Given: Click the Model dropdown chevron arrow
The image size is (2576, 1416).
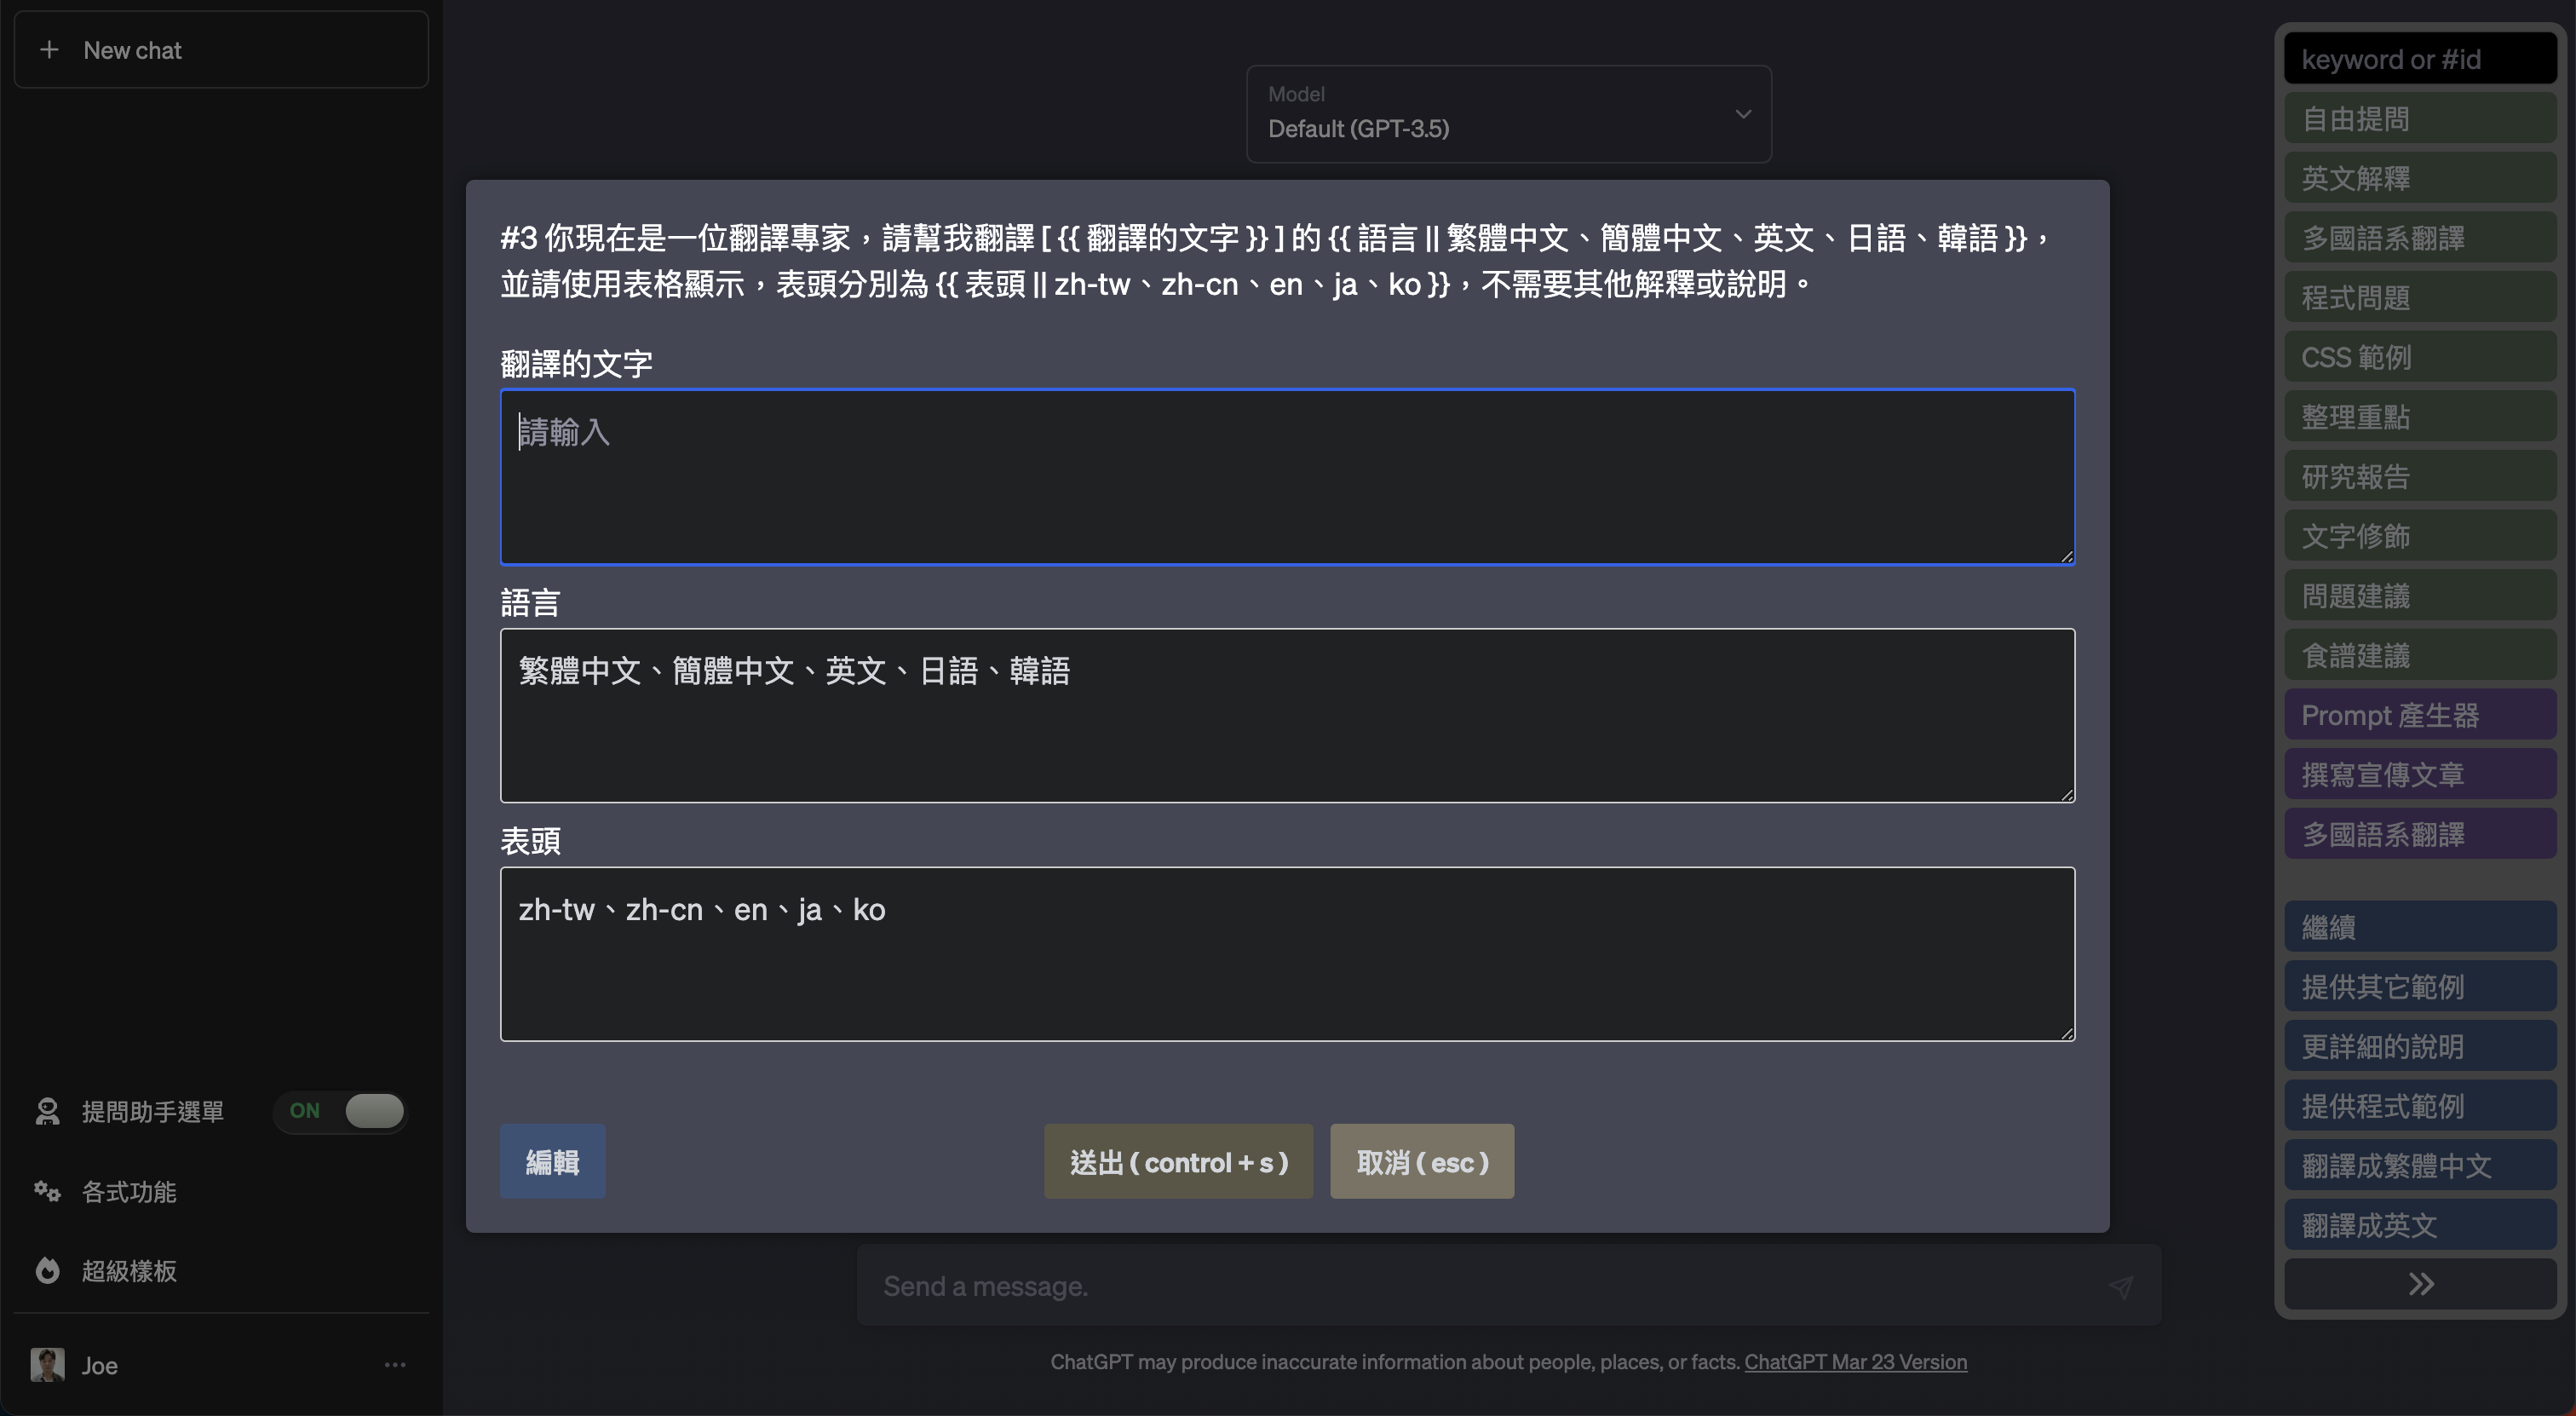Looking at the screenshot, I should [x=1743, y=114].
